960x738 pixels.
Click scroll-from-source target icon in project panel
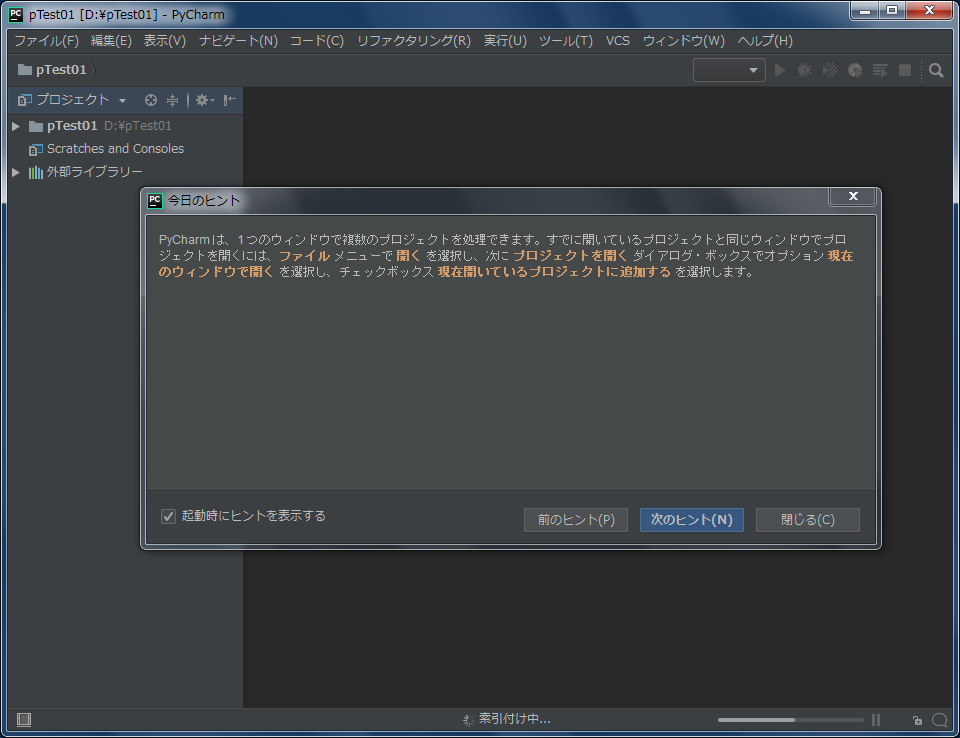[x=151, y=100]
